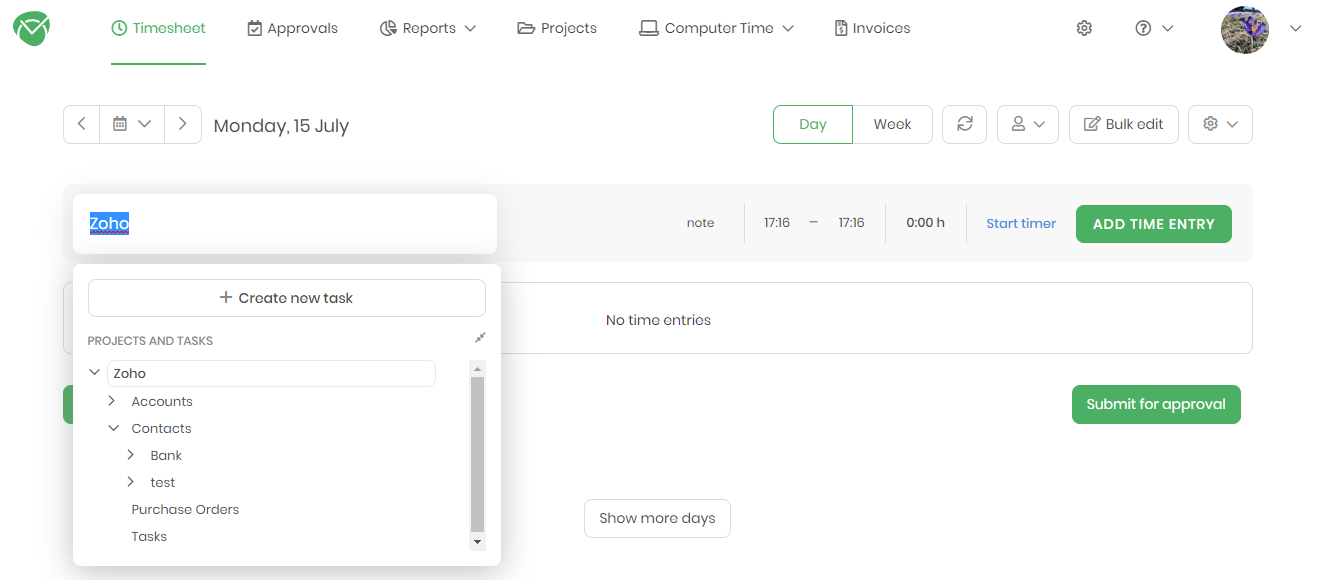Collapse the Zoho project node
Viewport: 1324px width, 580px height.
[95, 373]
